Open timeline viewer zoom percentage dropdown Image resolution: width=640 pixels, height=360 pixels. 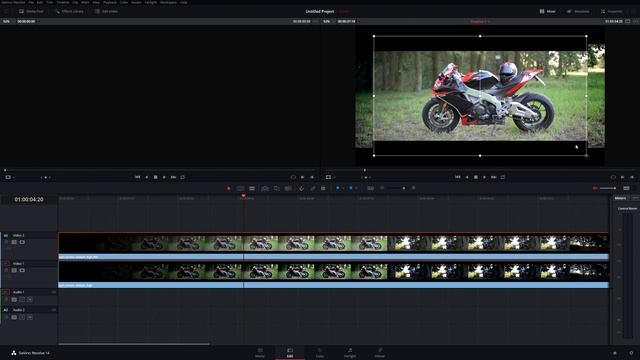click(x=327, y=21)
